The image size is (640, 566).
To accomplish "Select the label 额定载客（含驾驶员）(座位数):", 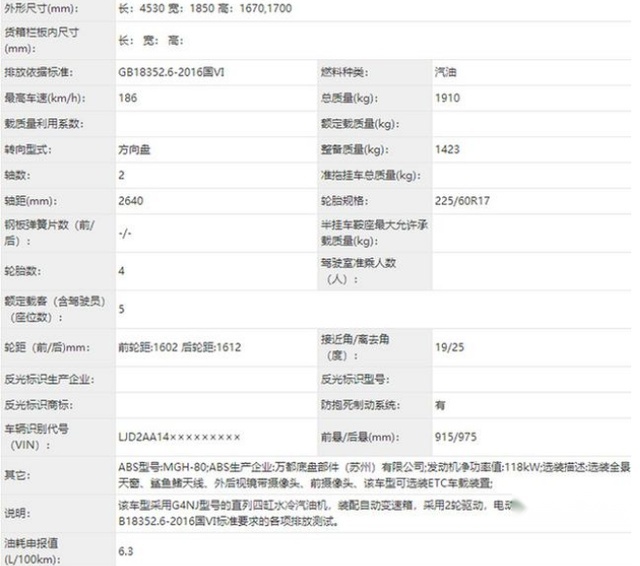I will point(55,309).
